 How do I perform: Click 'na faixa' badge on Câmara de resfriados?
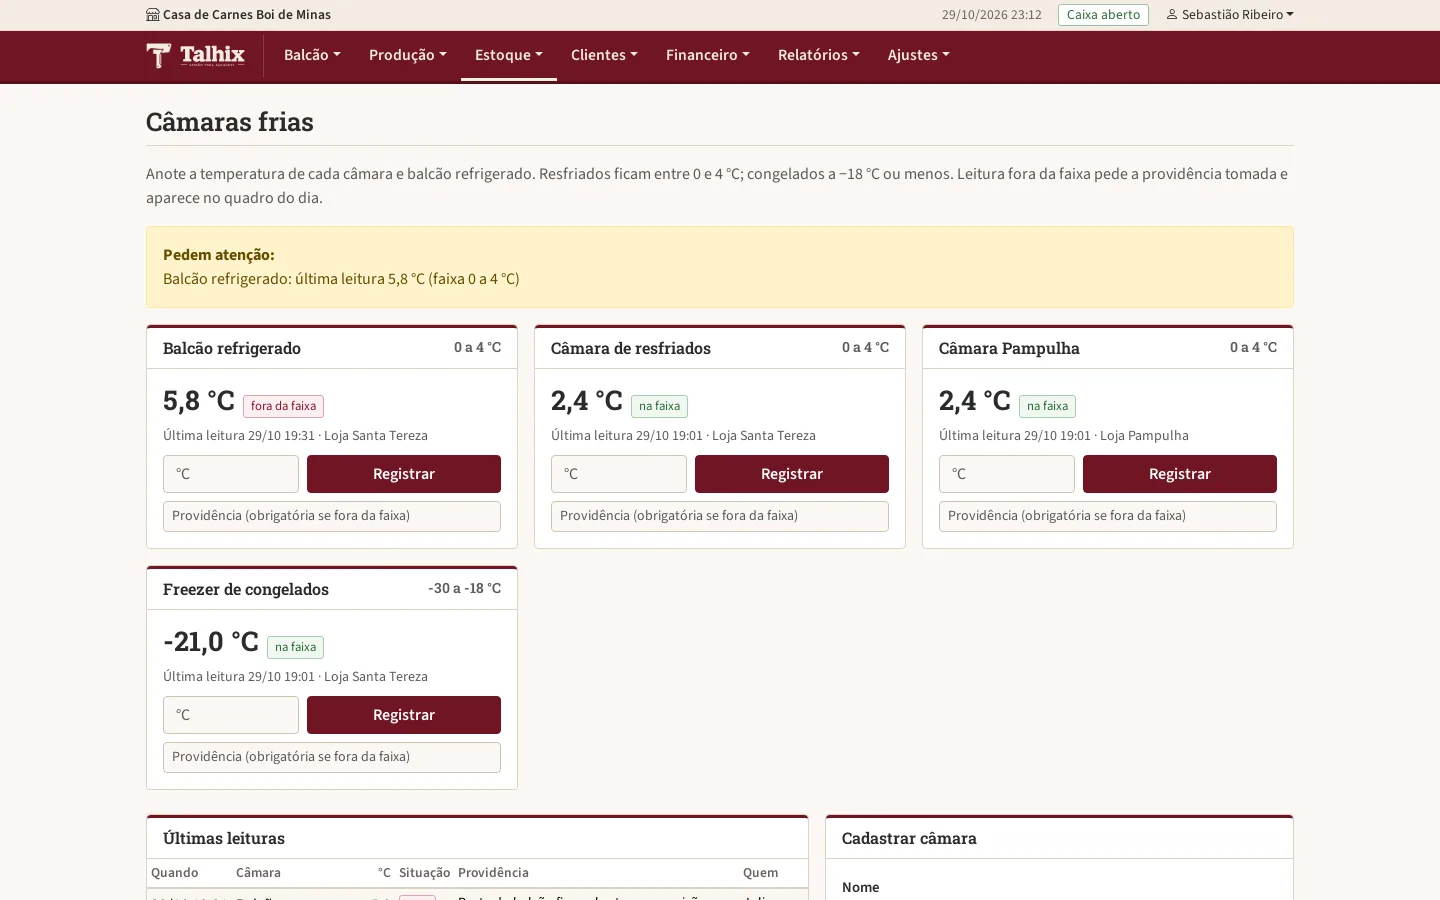(659, 406)
